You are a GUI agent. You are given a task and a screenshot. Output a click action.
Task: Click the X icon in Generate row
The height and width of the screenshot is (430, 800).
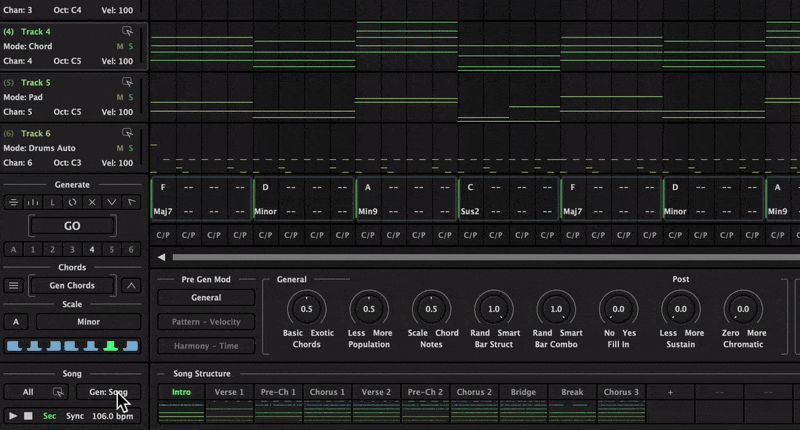coord(92,202)
